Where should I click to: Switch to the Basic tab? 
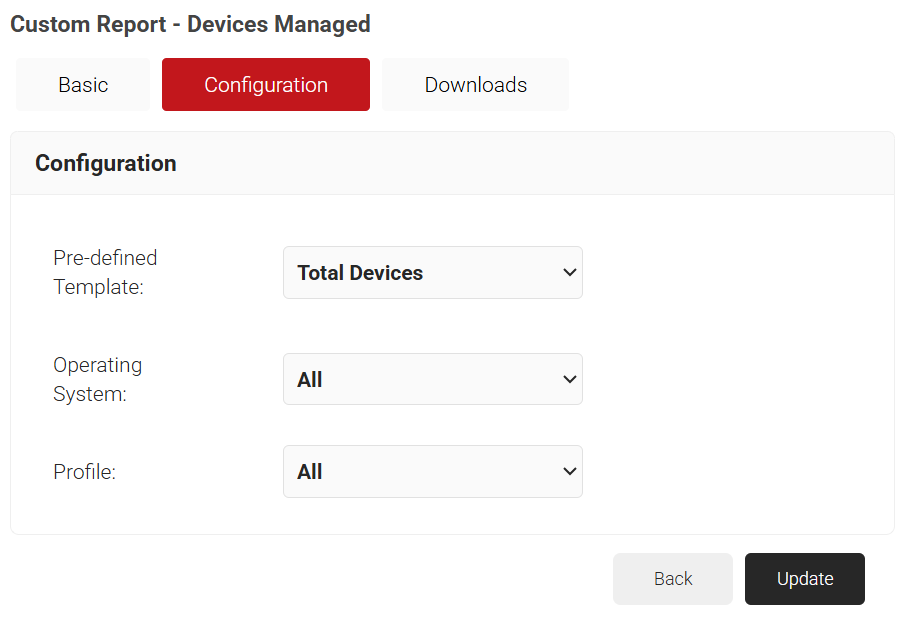tap(83, 85)
